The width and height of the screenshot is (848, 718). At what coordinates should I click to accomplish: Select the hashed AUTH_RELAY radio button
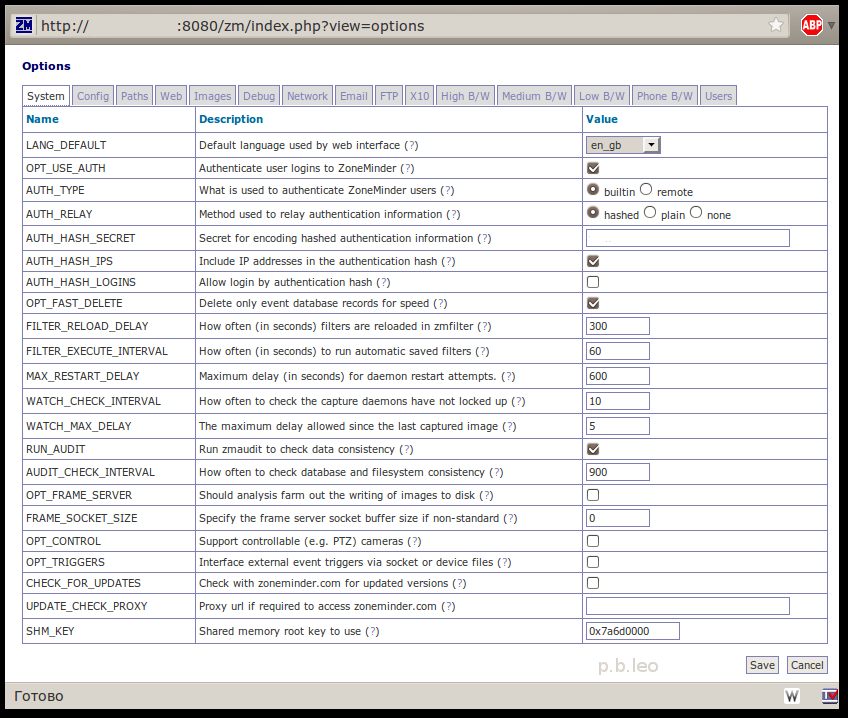(593, 212)
